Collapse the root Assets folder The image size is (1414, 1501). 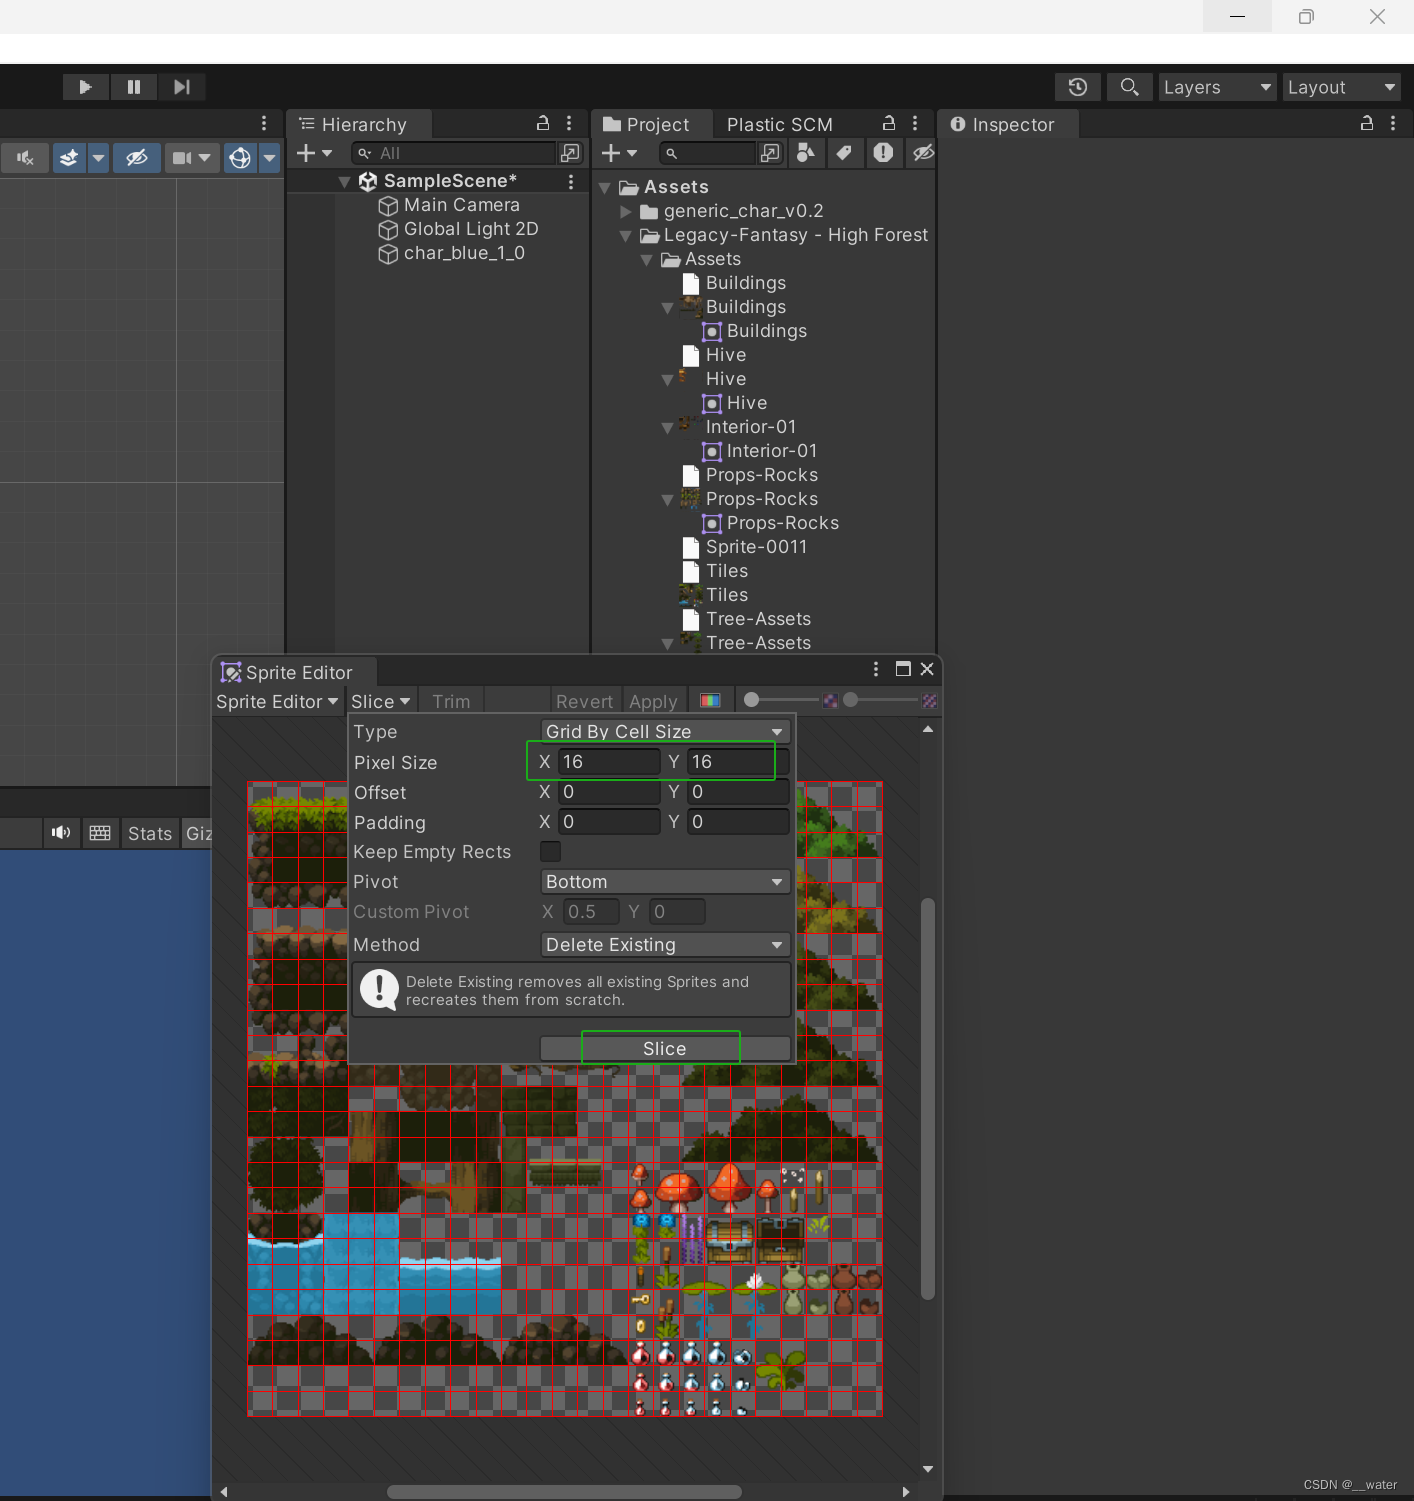(604, 187)
